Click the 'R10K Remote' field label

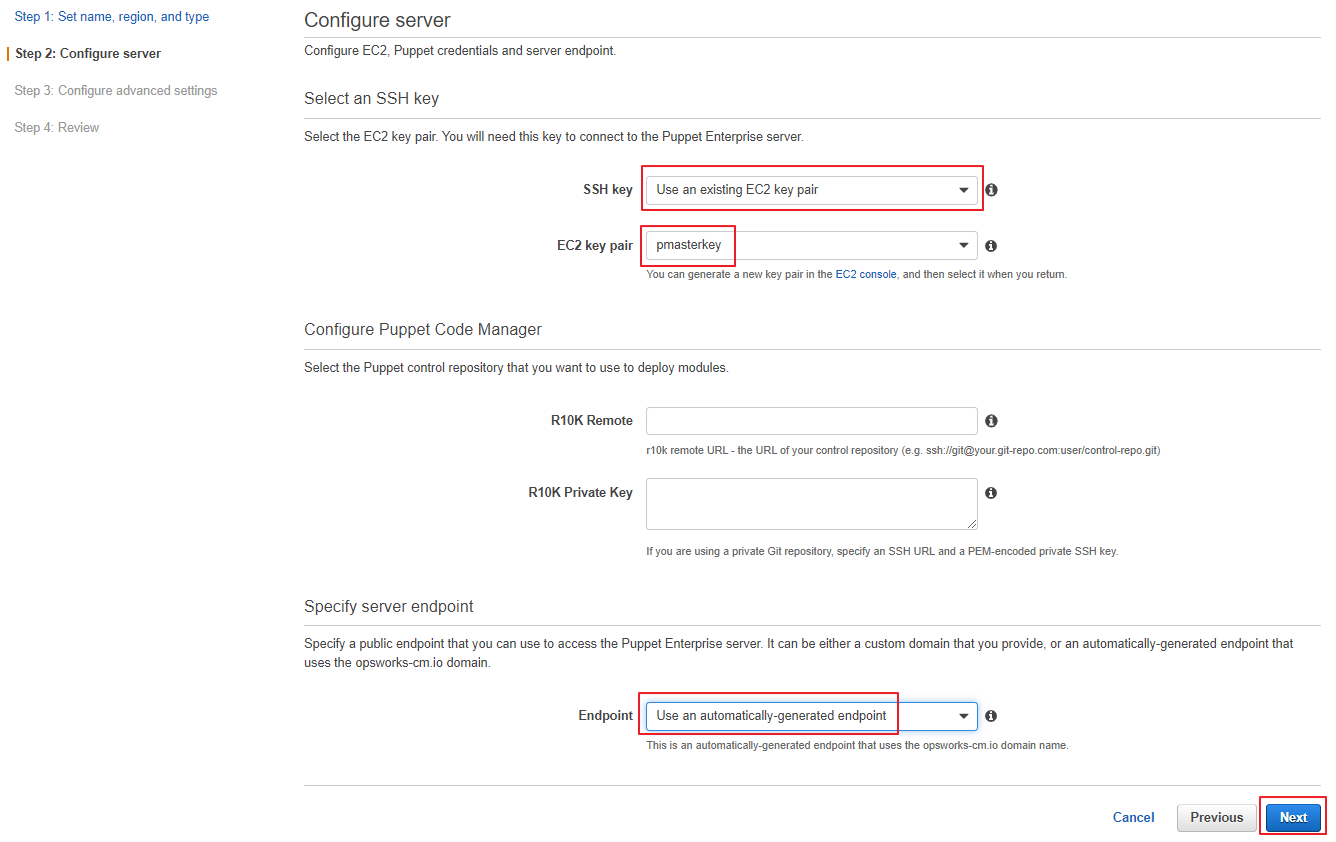coord(592,421)
